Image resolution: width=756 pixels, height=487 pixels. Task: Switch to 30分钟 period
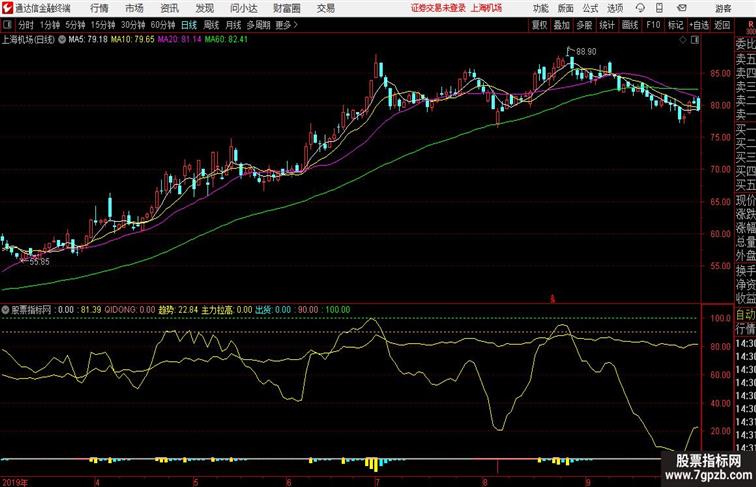click(x=133, y=25)
